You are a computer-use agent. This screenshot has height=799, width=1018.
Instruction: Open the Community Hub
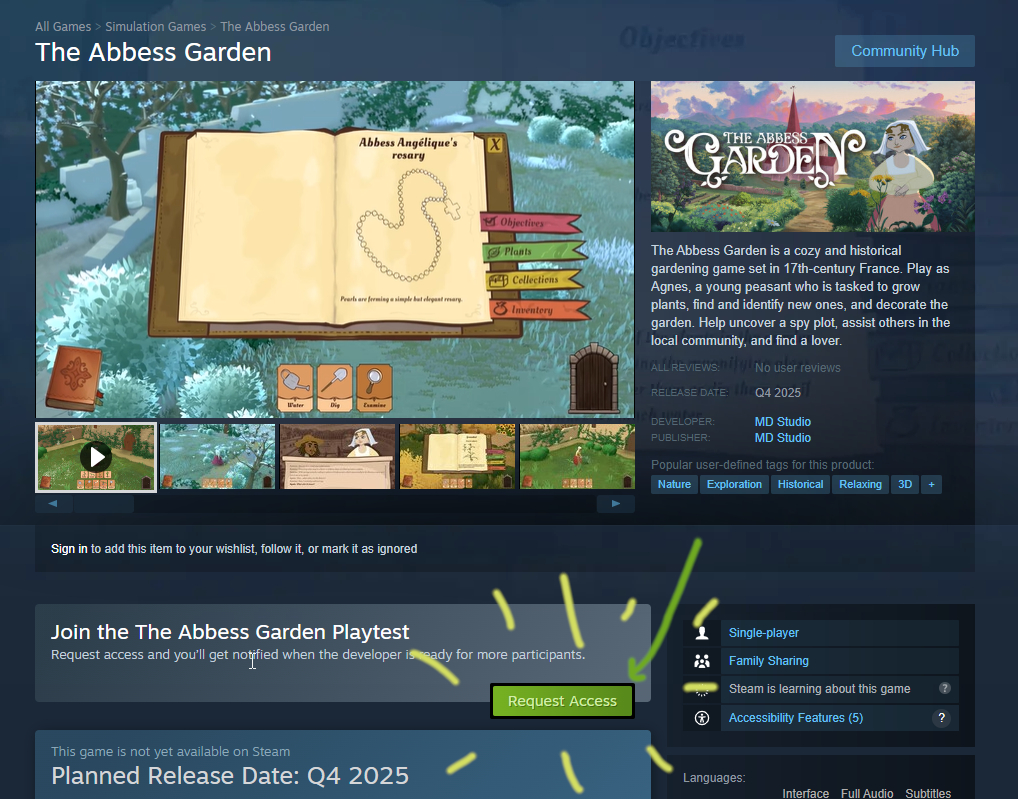point(904,51)
